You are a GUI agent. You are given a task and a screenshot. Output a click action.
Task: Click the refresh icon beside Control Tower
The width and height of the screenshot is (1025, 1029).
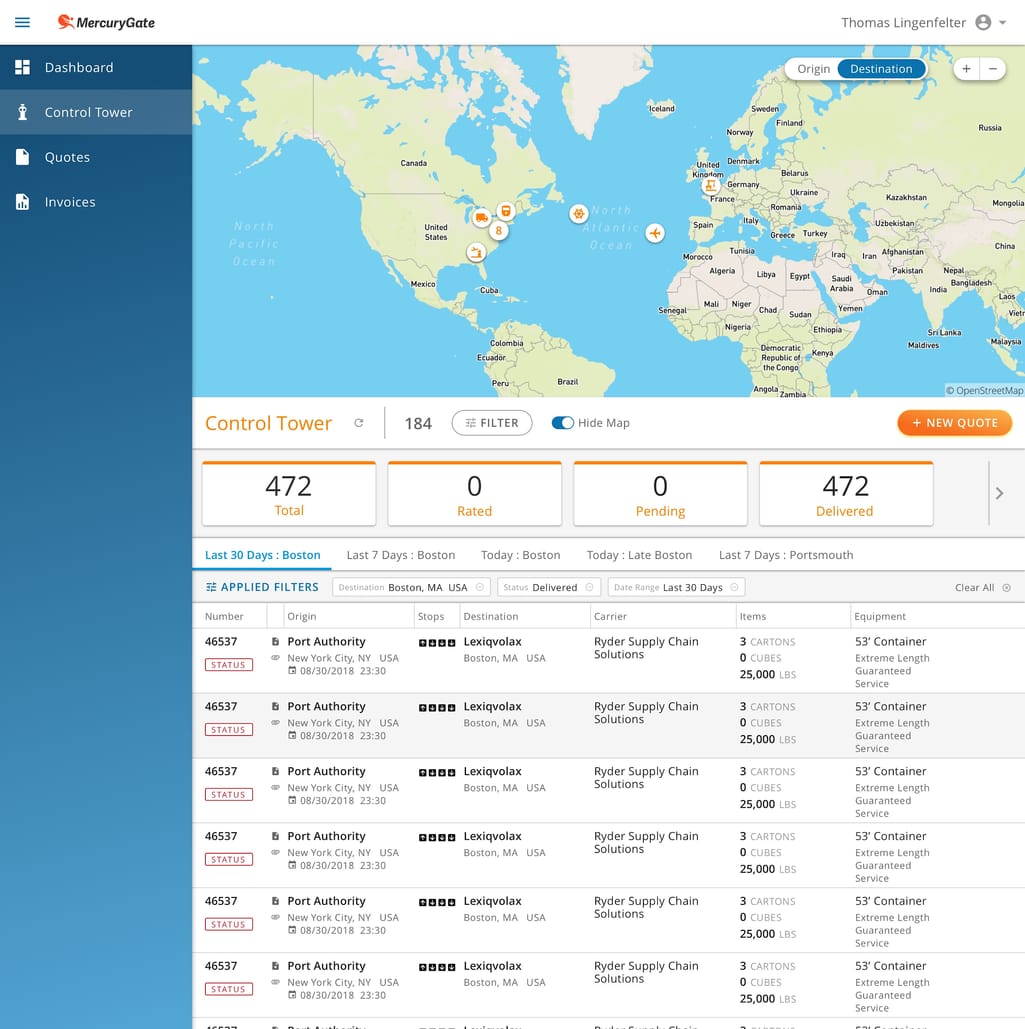tap(359, 423)
